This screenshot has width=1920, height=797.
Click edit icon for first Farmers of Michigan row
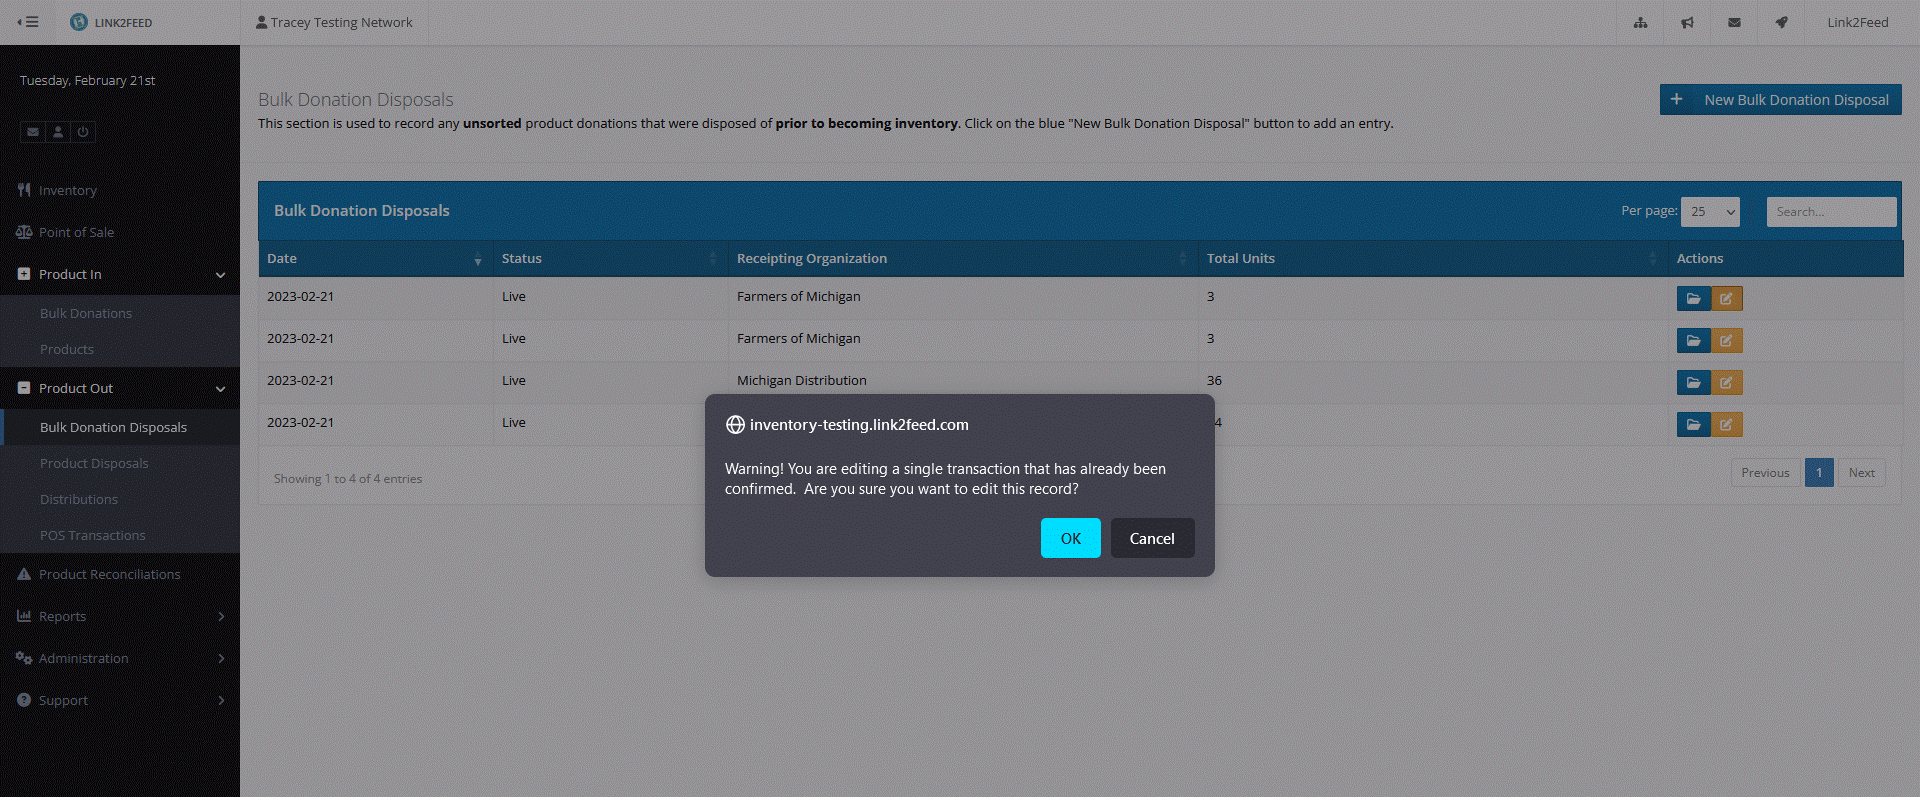[x=1726, y=299]
